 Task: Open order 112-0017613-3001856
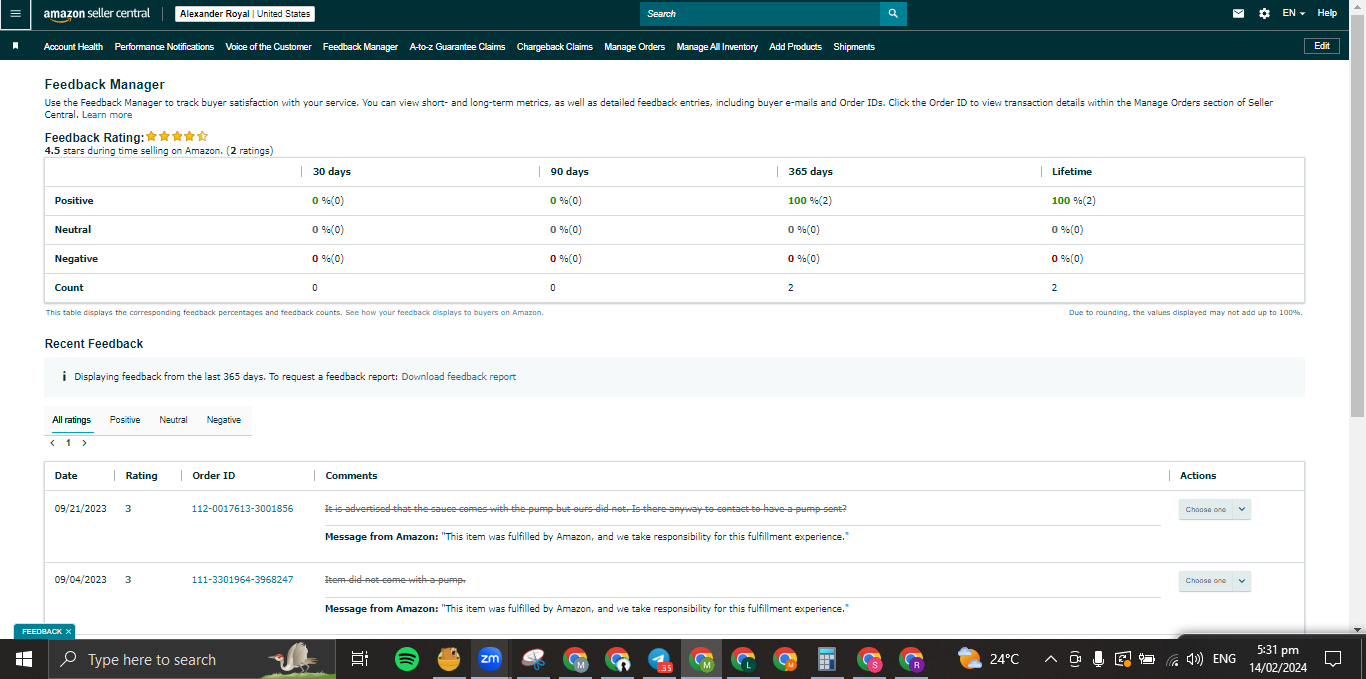[242, 509]
